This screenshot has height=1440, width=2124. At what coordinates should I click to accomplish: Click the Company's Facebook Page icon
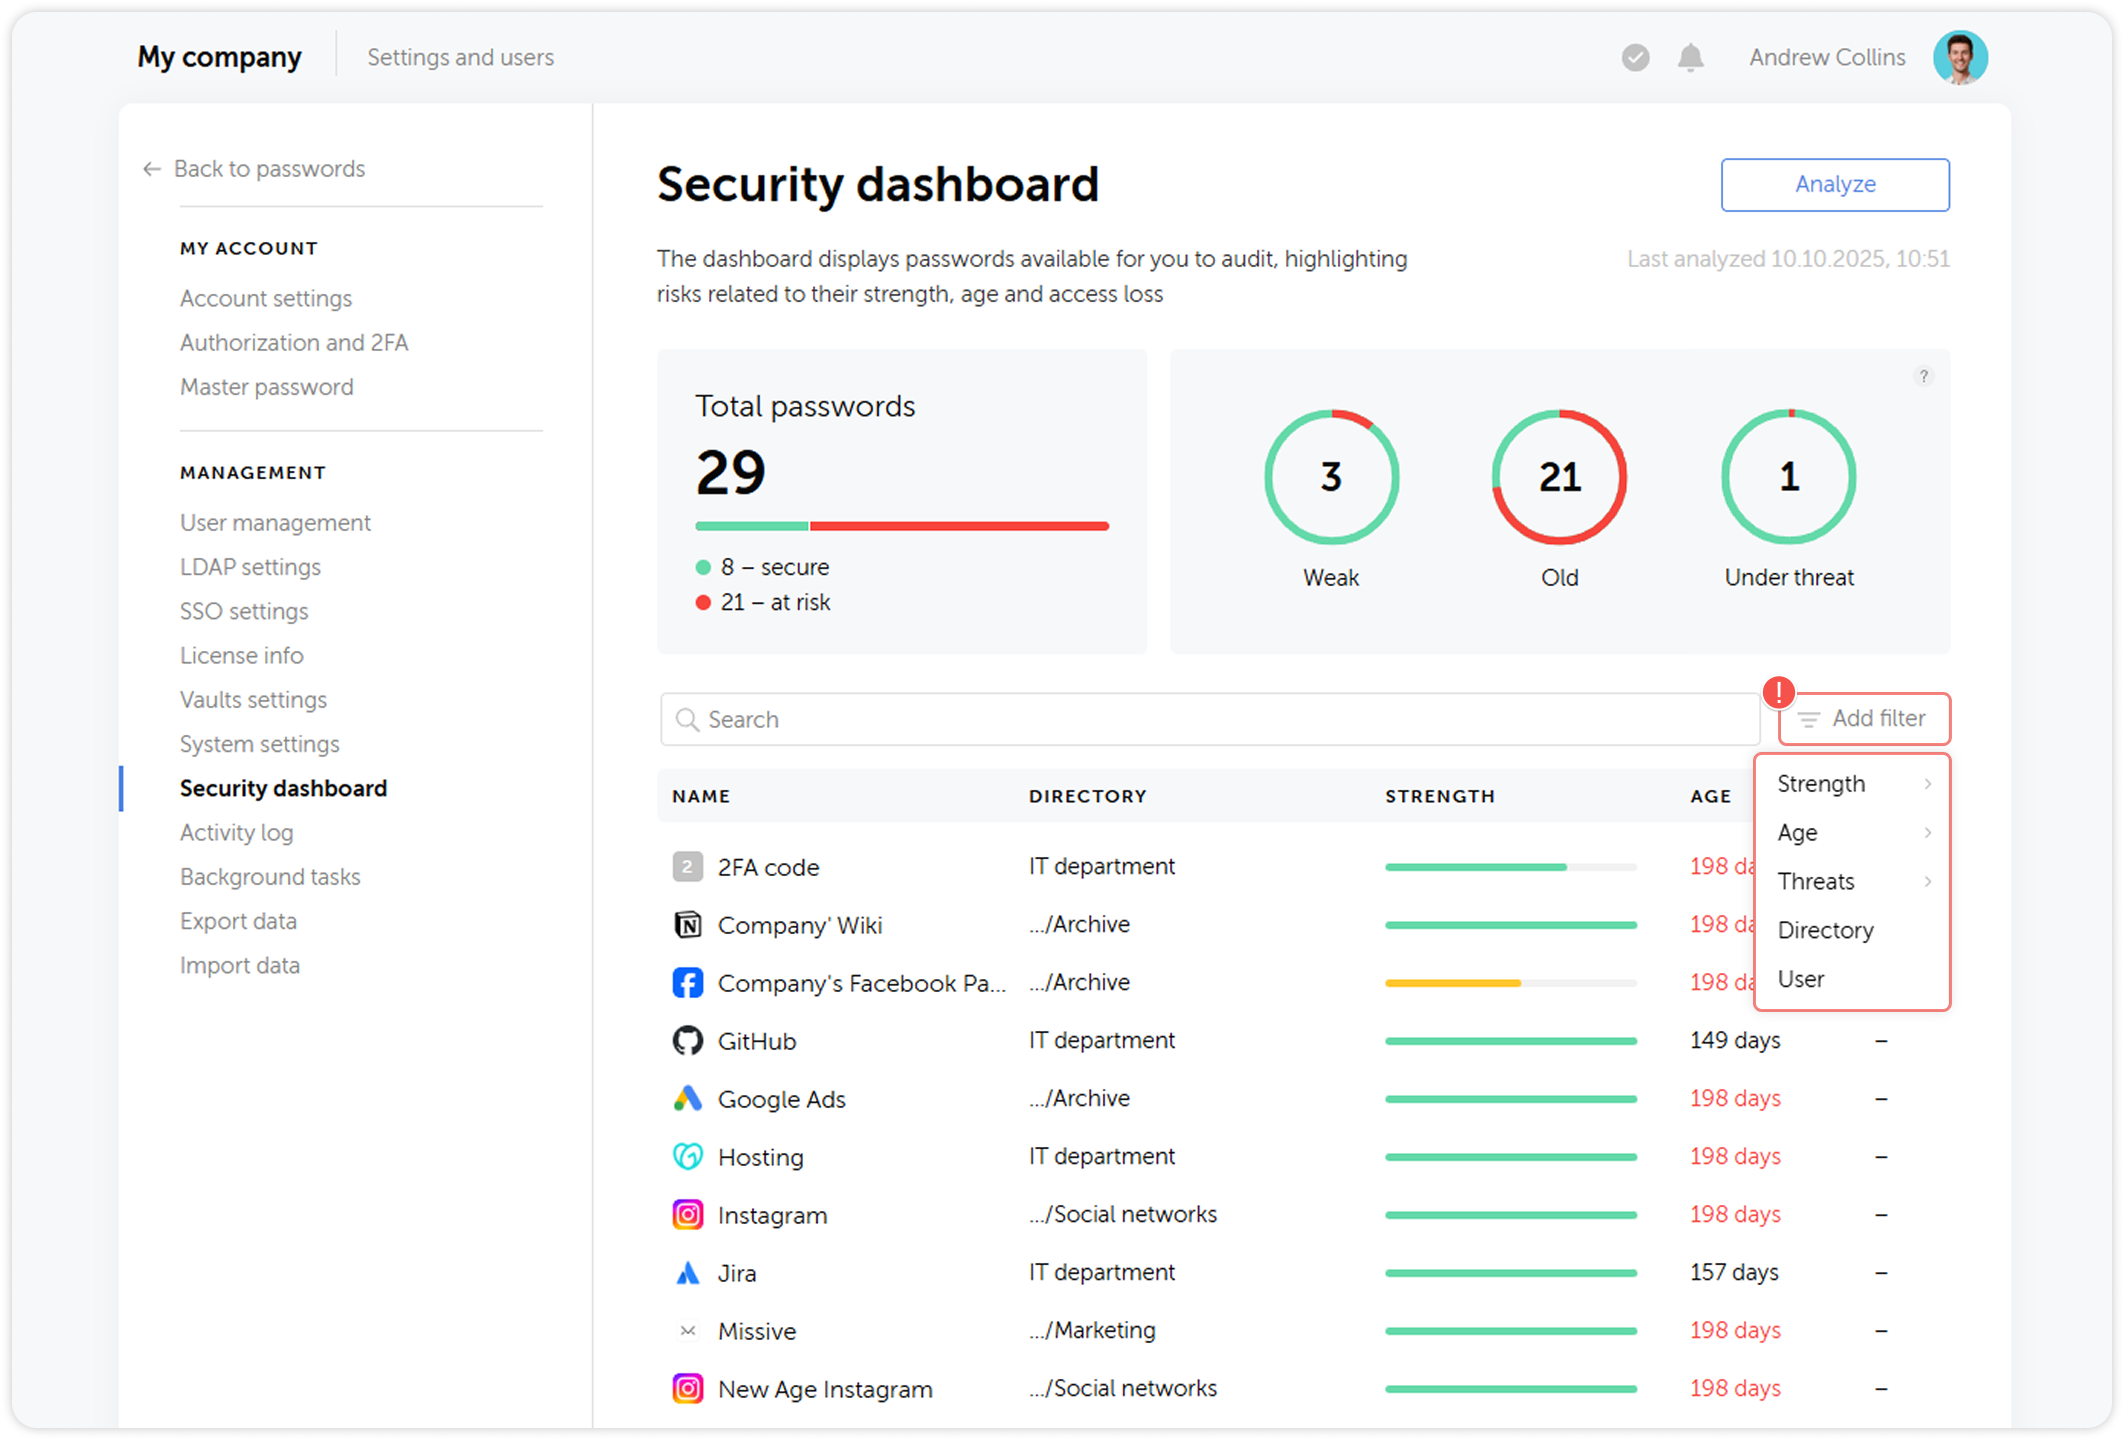pyautogui.click(x=687, y=983)
